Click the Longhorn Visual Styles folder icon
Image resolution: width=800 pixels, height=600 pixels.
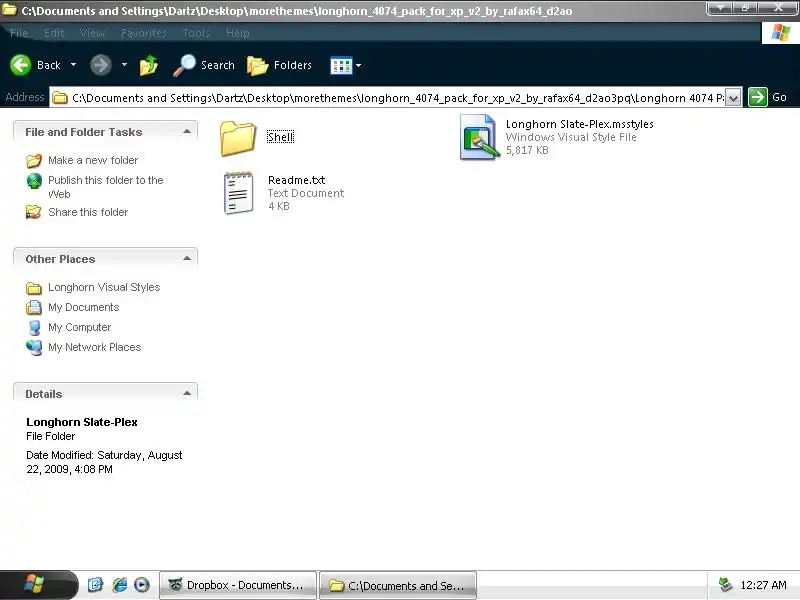click(x=34, y=288)
